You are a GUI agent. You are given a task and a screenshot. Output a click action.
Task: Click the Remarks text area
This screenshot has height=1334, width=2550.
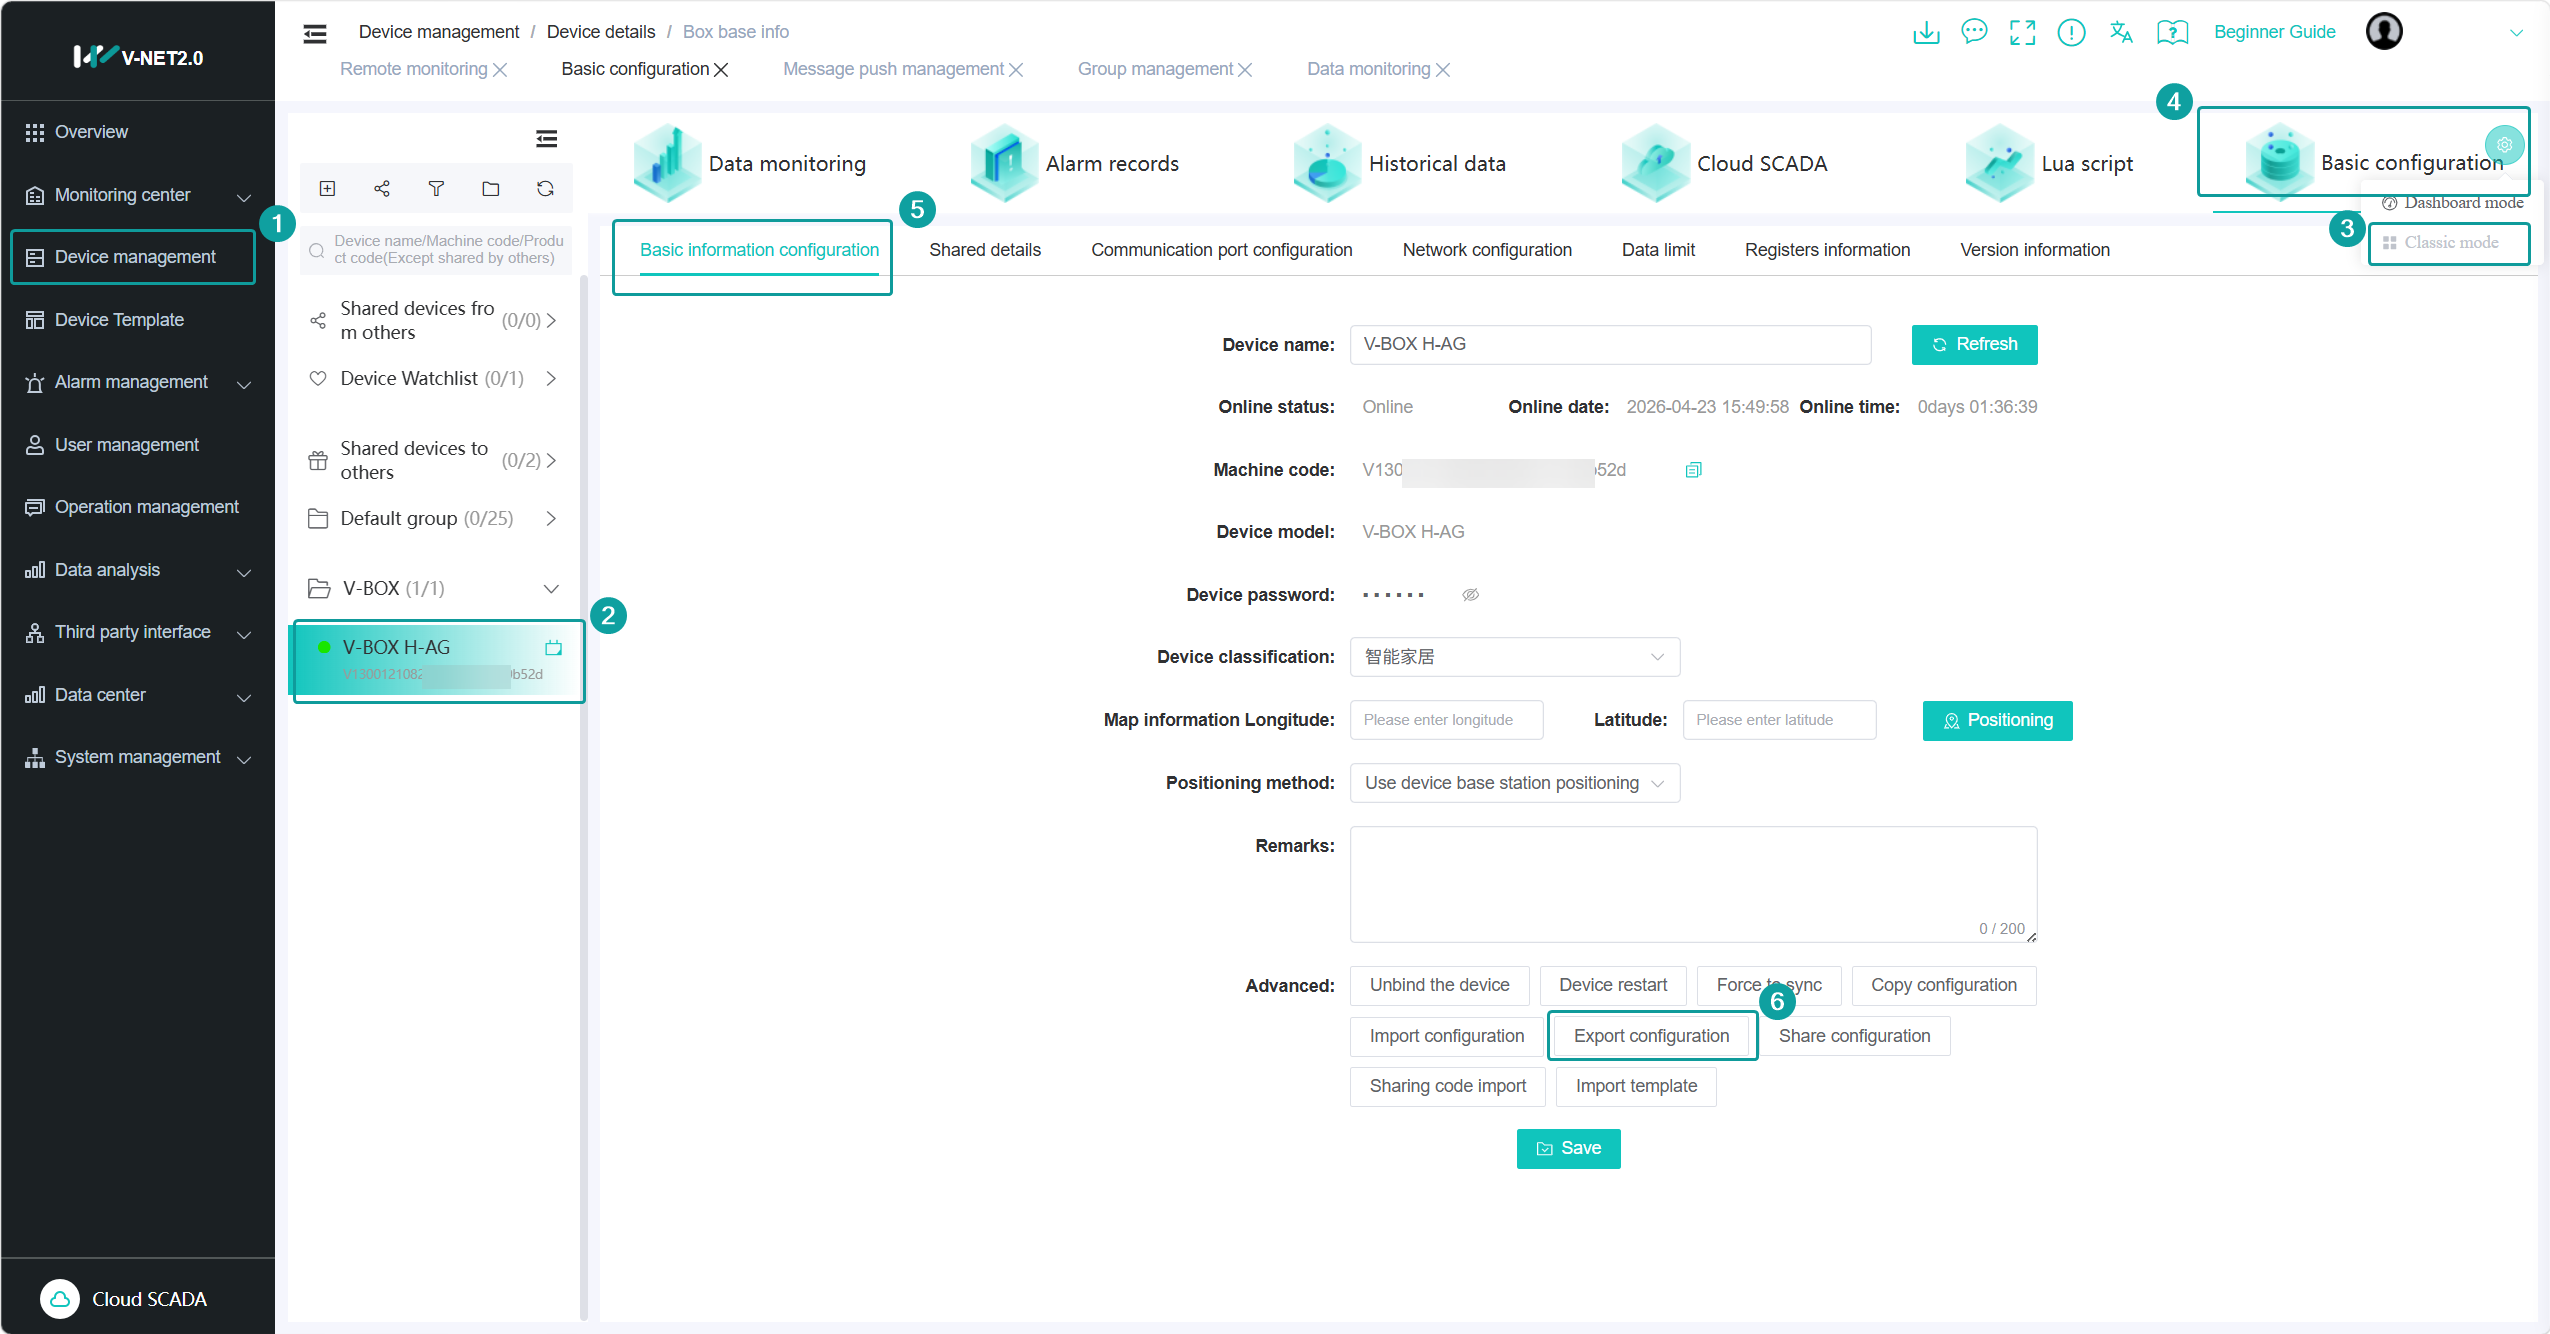click(x=1693, y=884)
